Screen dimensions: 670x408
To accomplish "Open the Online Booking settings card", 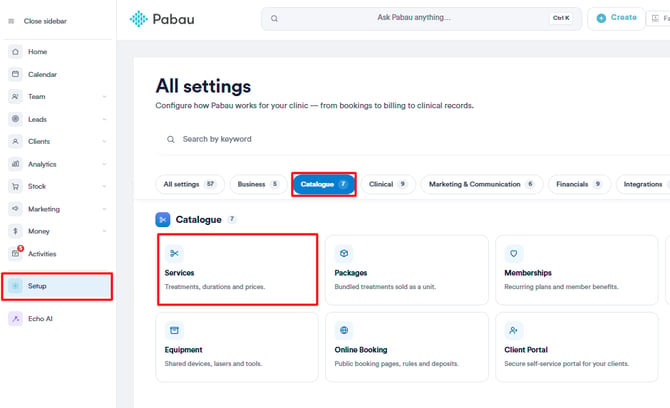I will (406, 347).
